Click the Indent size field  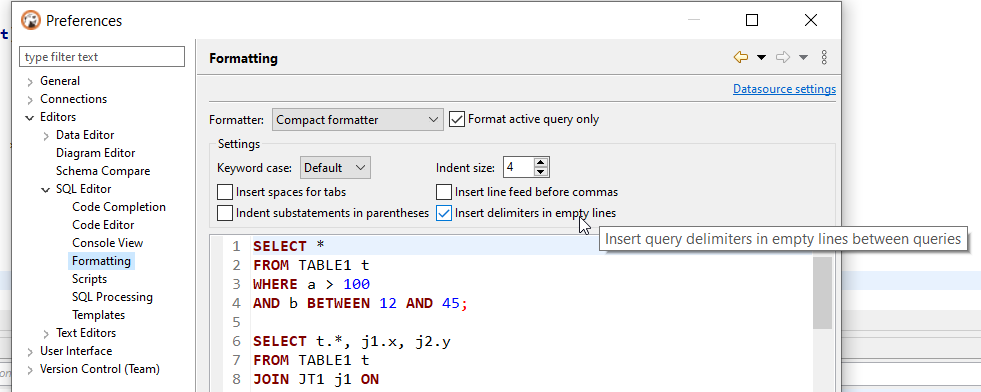[519, 168]
